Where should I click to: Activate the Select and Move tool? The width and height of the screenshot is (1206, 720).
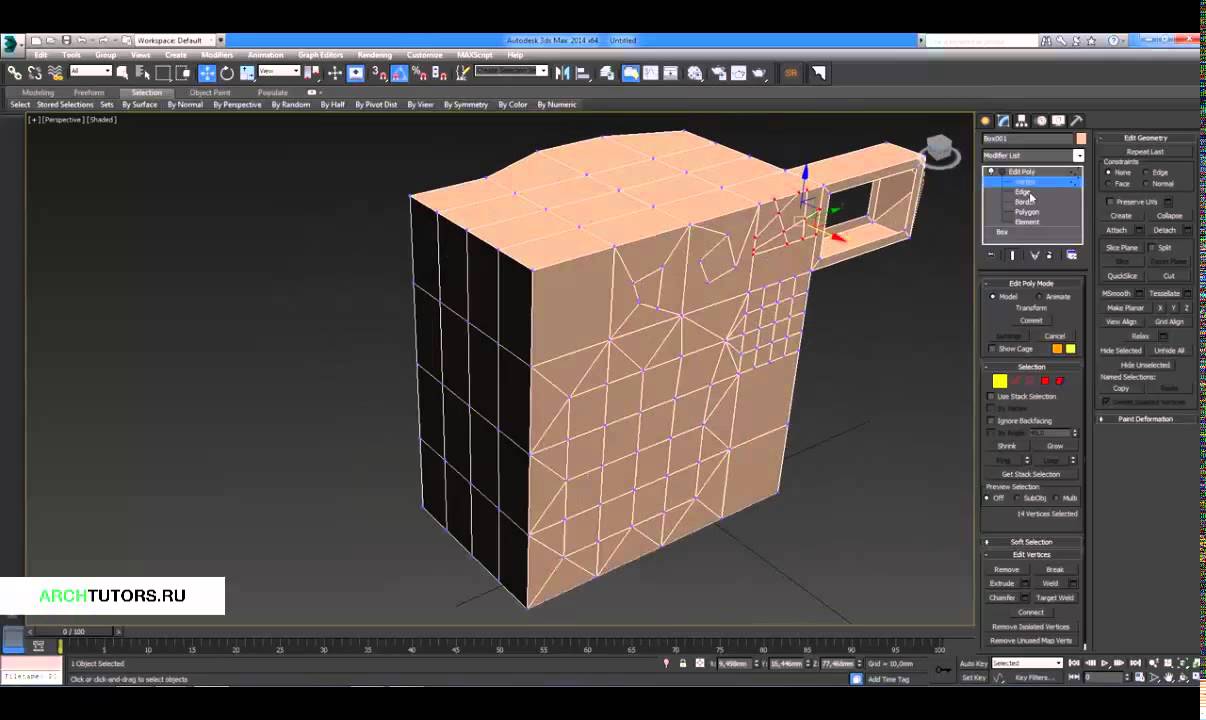click(207, 73)
